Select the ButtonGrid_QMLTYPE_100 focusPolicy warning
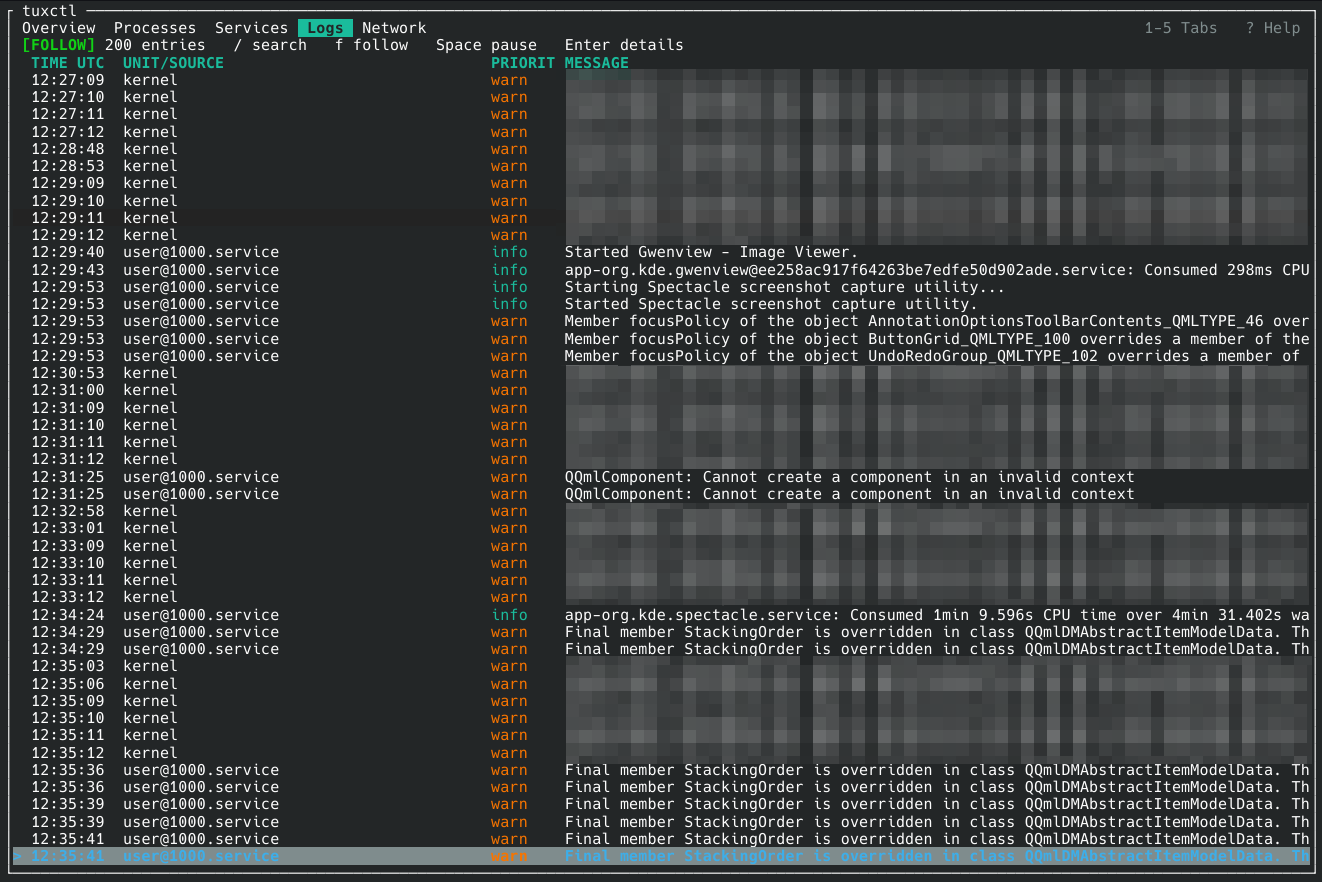 937,339
